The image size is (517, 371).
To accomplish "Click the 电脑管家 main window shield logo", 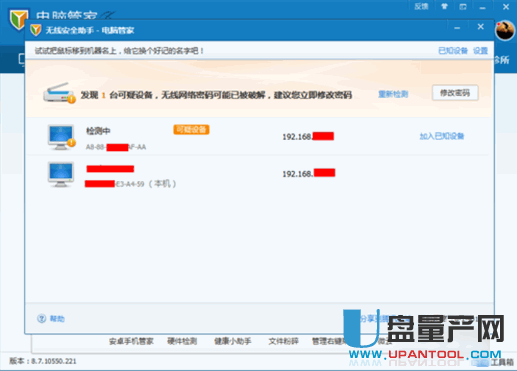I will [x=18, y=19].
